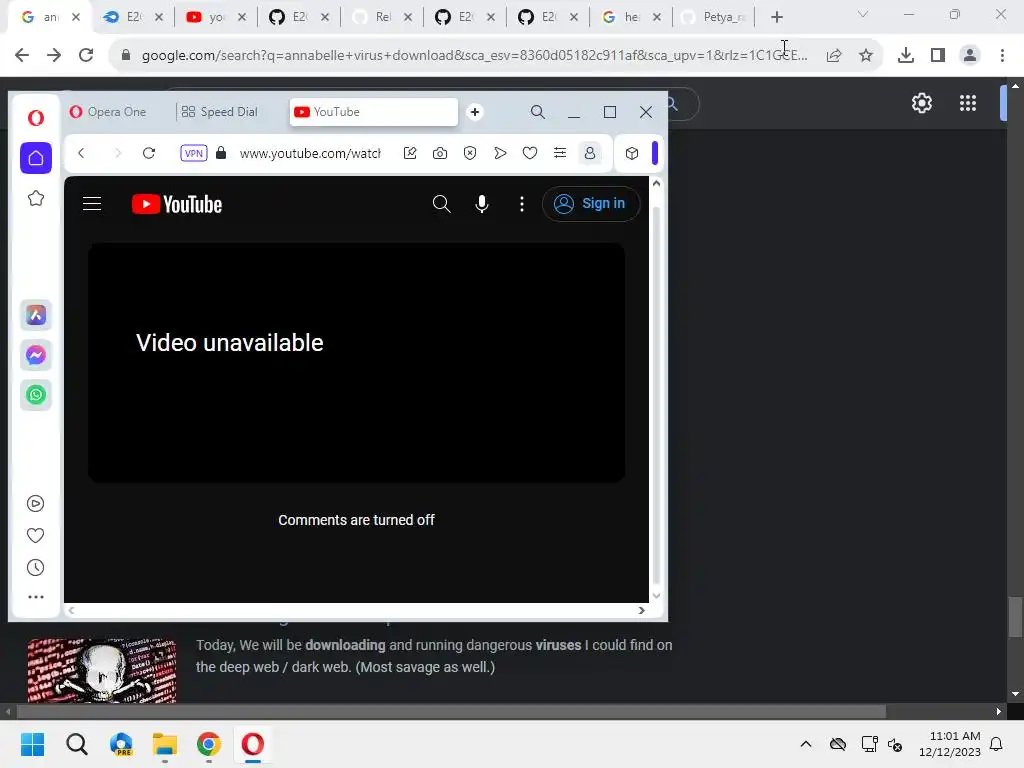Open WhatsApp in Opera sidebar
Screen dimensions: 1024x768
pyautogui.click(x=36, y=395)
